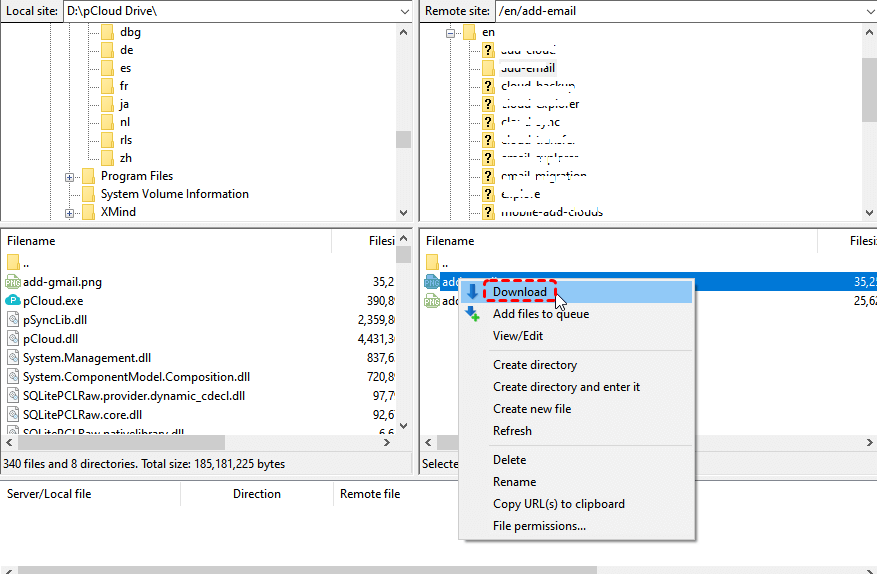This screenshot has width=877, height=574.
Task: Click the pCloud.exe file icon
Action: point(13,300)
